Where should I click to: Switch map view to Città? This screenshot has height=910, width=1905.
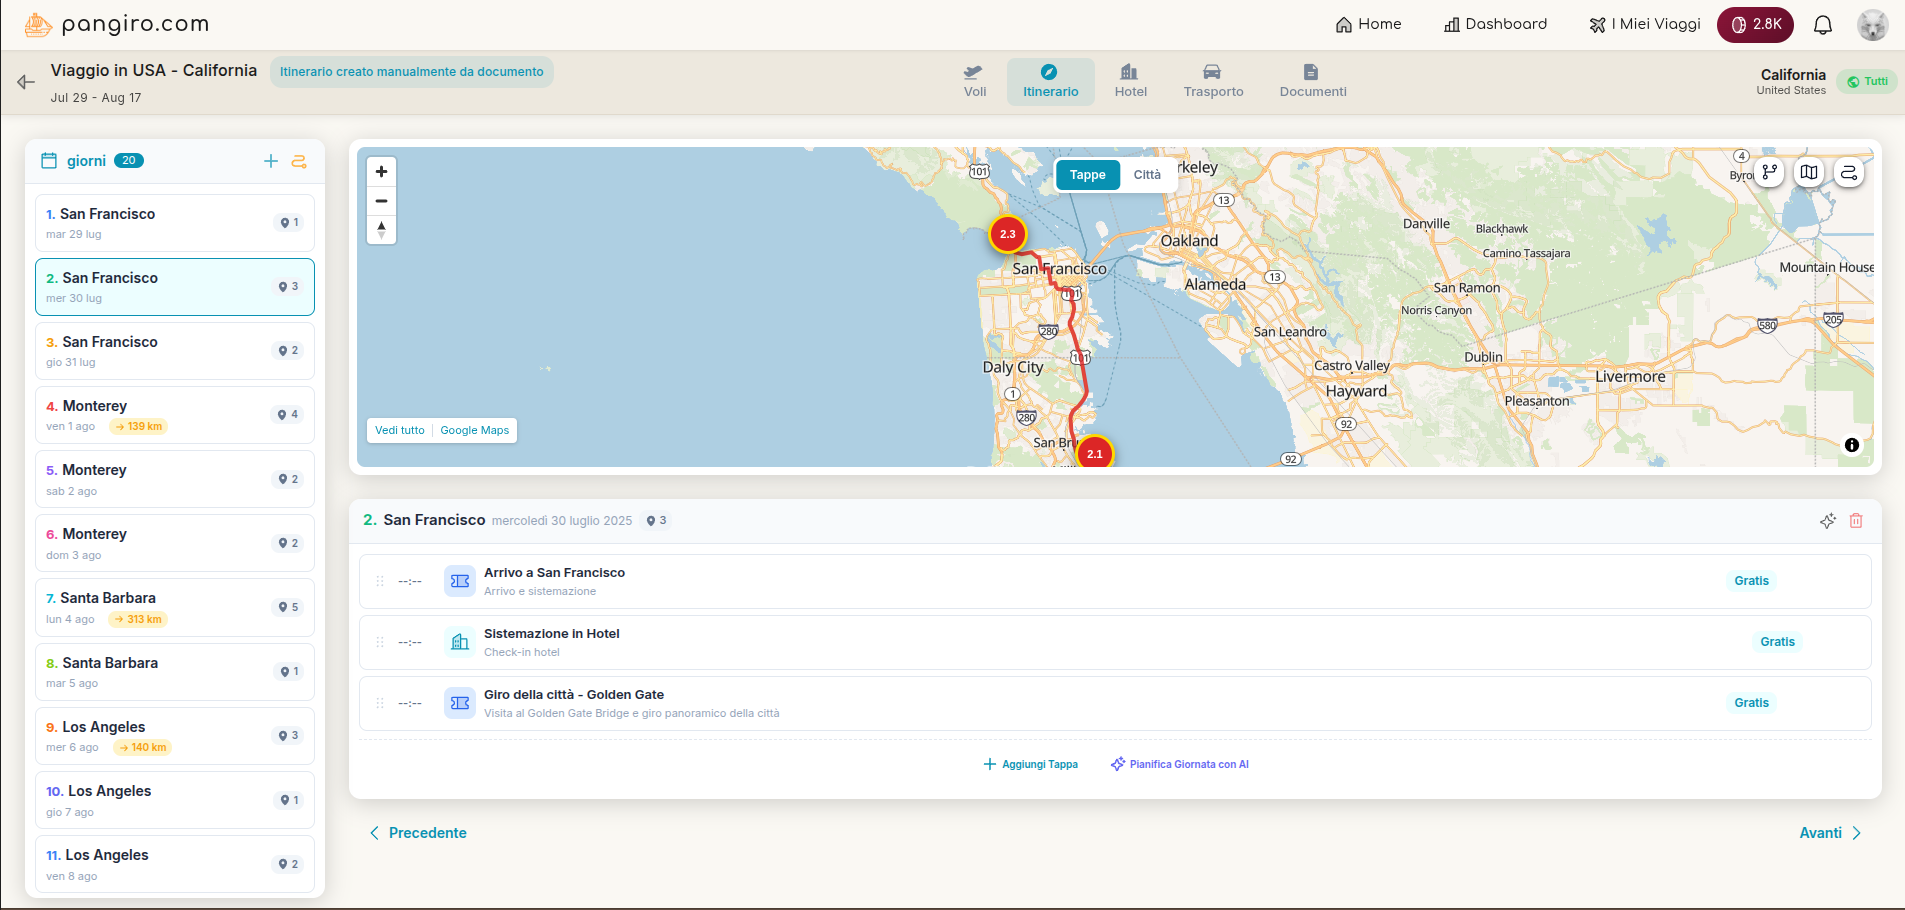[1147, 175]
